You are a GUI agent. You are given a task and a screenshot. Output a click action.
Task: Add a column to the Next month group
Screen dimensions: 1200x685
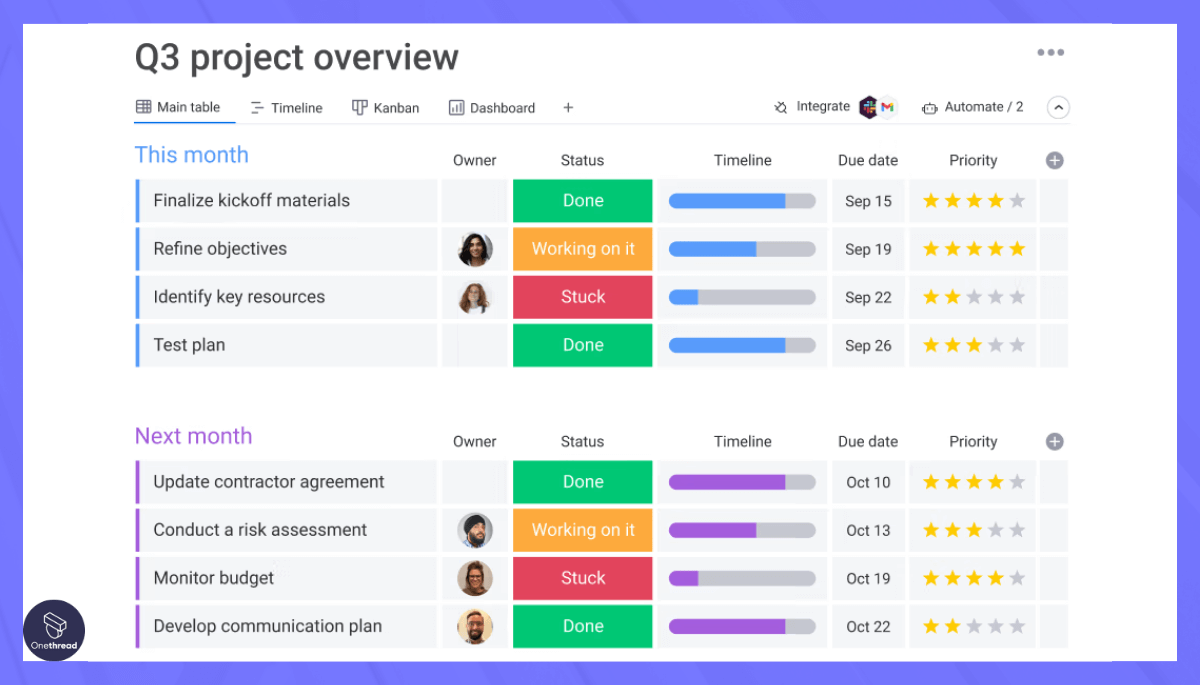(x=1054, y=441)
